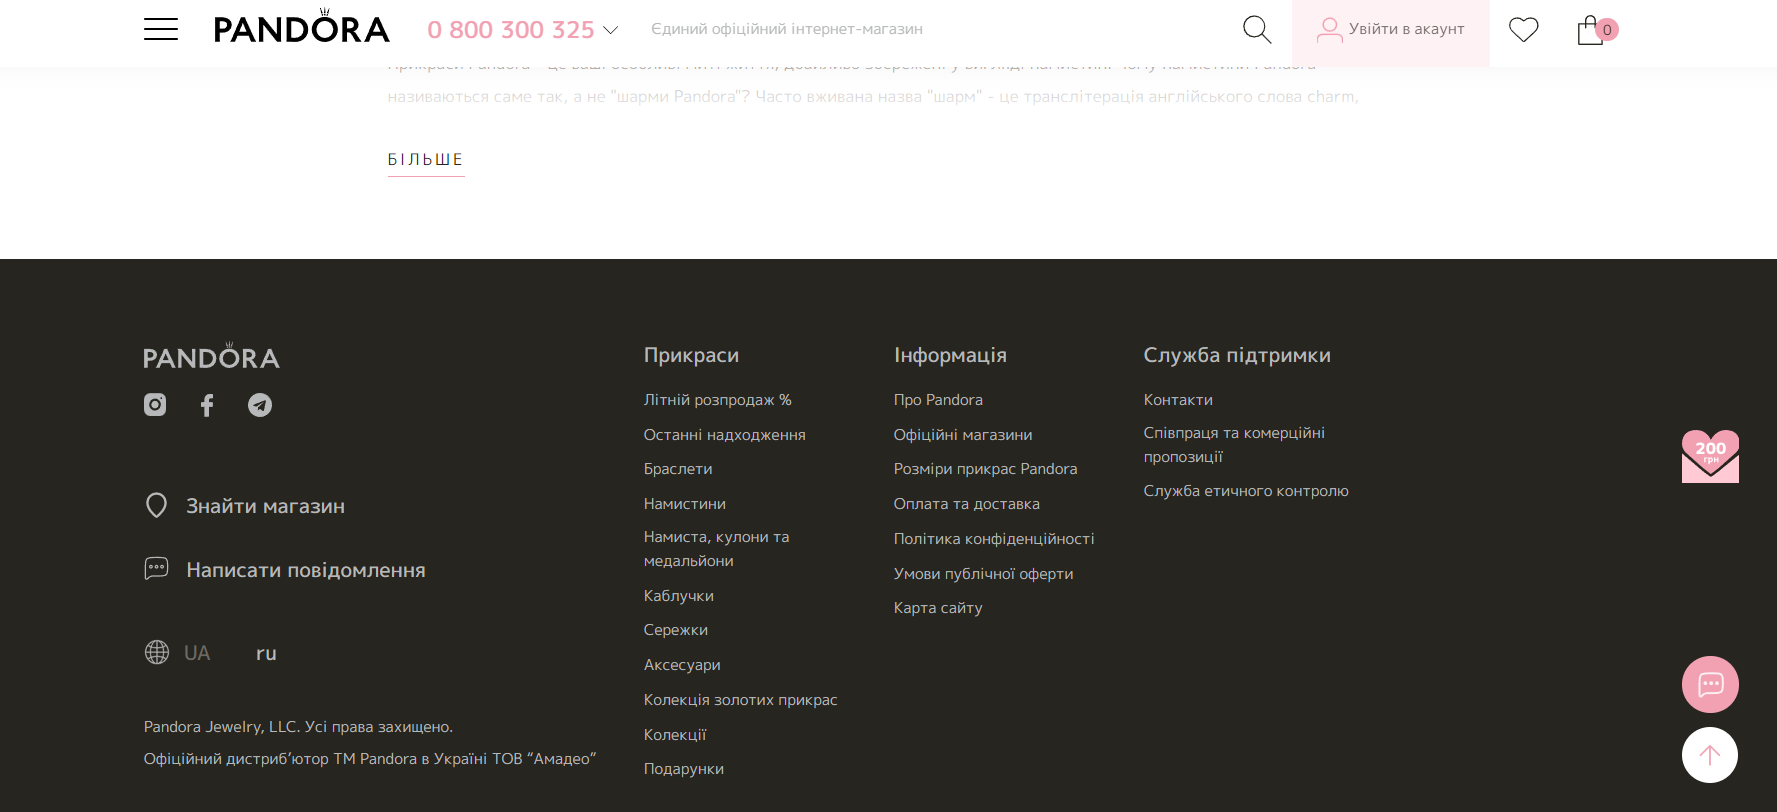The image size is (1777, 812).
Task: Open Знайти магазин store locator
Action: [x=265, y=506]
